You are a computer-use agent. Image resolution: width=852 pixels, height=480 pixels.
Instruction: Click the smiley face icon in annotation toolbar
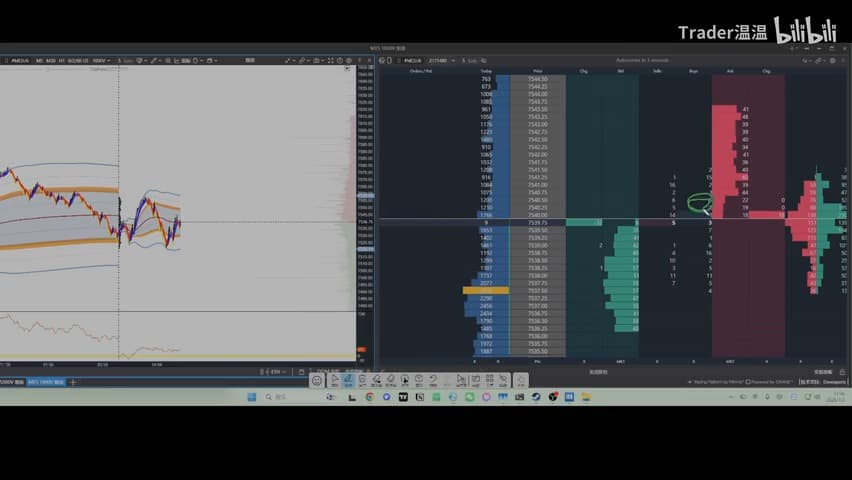tap(317, 381)
